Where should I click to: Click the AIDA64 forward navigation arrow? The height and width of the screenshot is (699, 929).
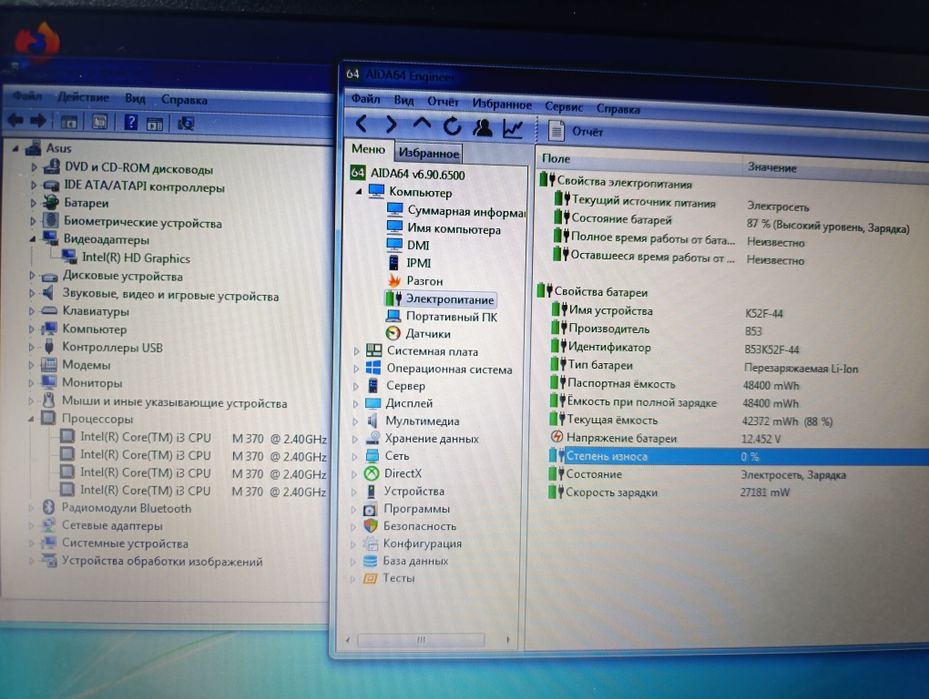click(x=391, y=124)
